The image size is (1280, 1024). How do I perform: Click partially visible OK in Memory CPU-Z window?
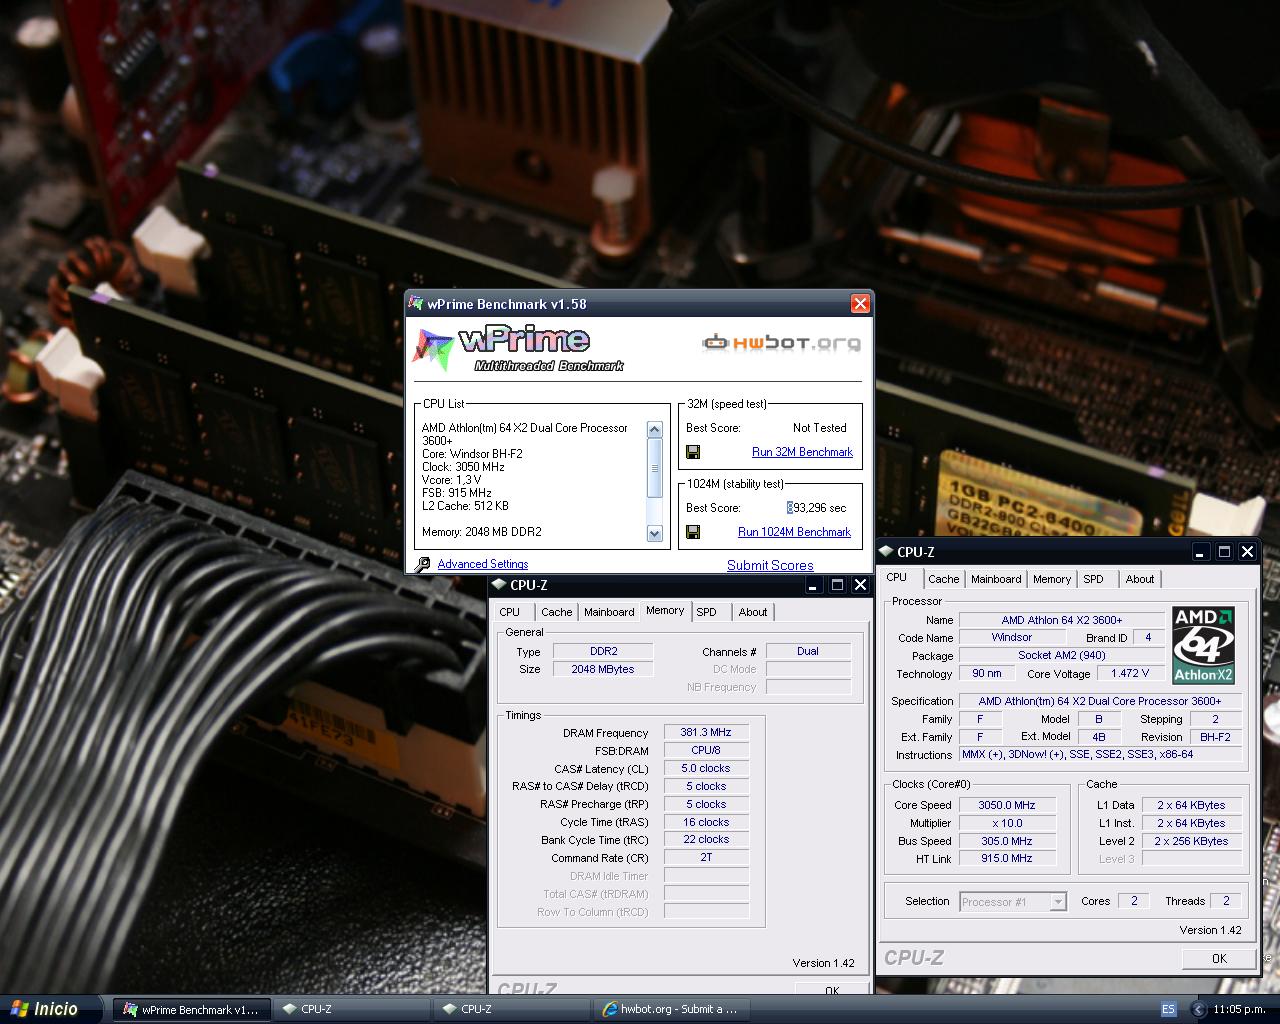pyautogui.click(x=832, y=988)
